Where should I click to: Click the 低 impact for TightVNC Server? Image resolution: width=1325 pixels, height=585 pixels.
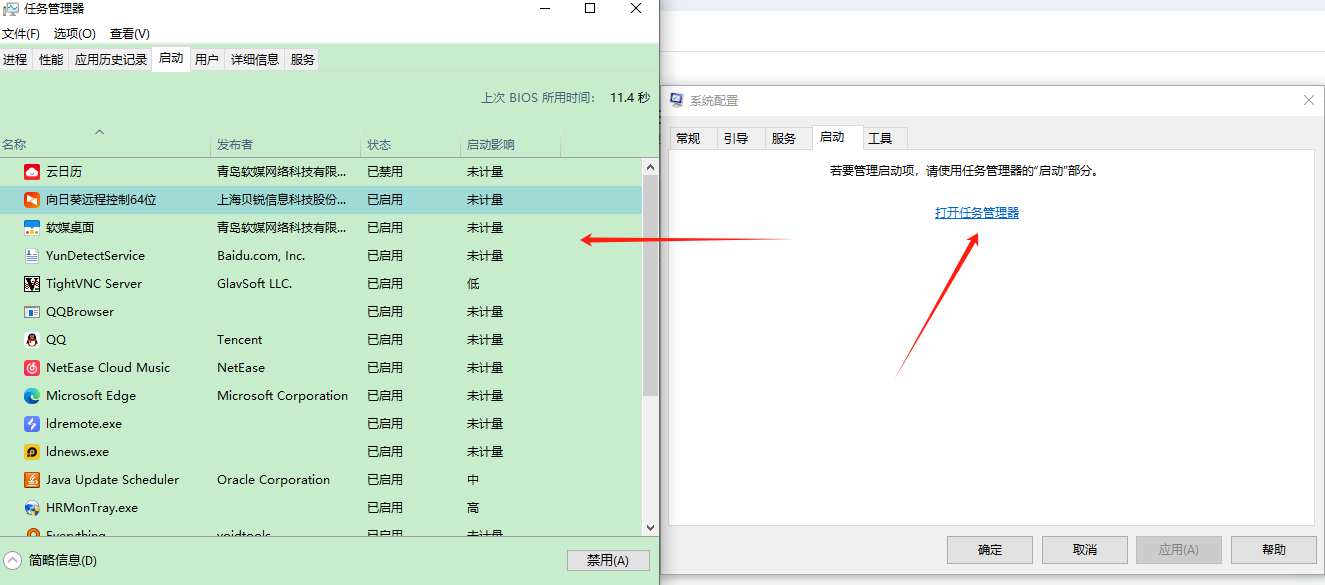point(473,284)
